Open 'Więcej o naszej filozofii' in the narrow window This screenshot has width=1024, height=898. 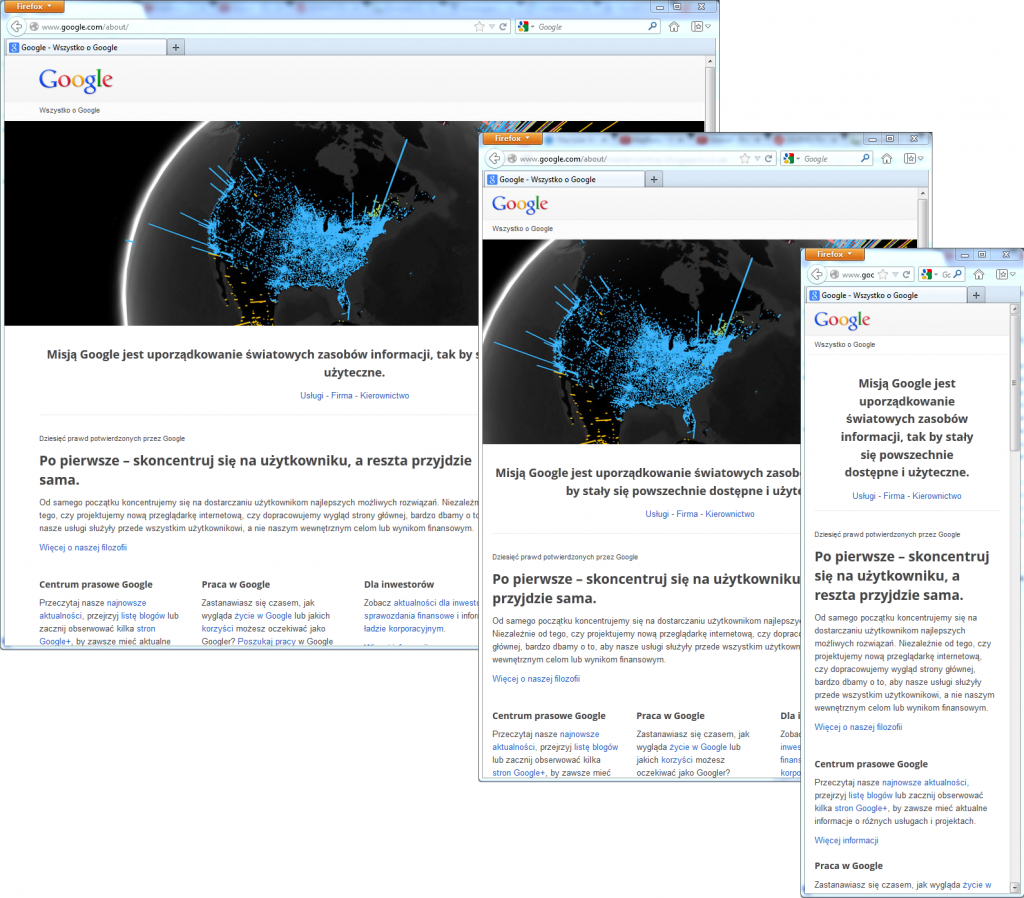(x=858, y=727)
